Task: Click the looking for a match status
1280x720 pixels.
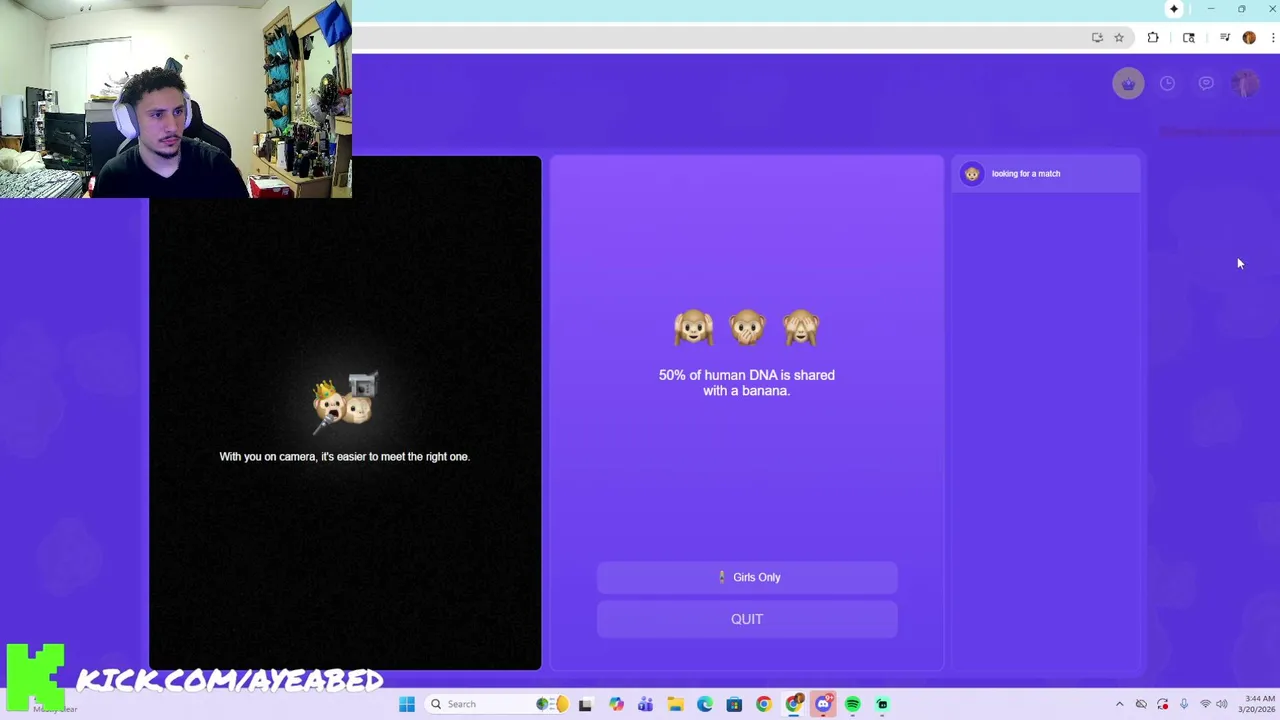Action: click(x=1026, y=174)
